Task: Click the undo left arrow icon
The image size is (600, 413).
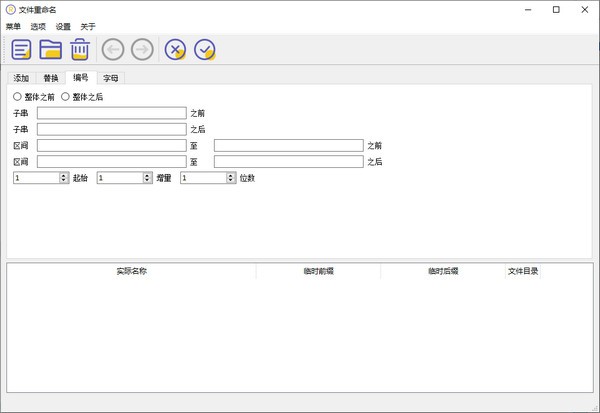Action: [113, 49]
